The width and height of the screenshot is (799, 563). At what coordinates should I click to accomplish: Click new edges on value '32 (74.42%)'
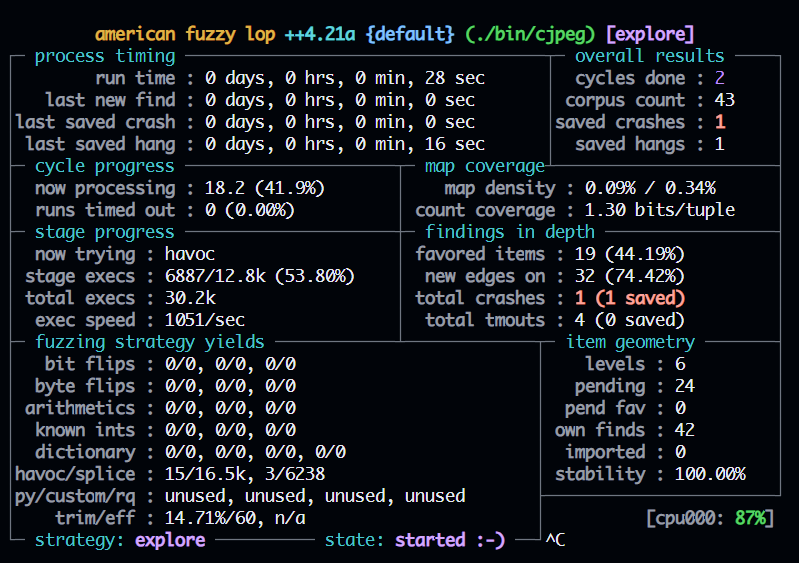point(630,276)
